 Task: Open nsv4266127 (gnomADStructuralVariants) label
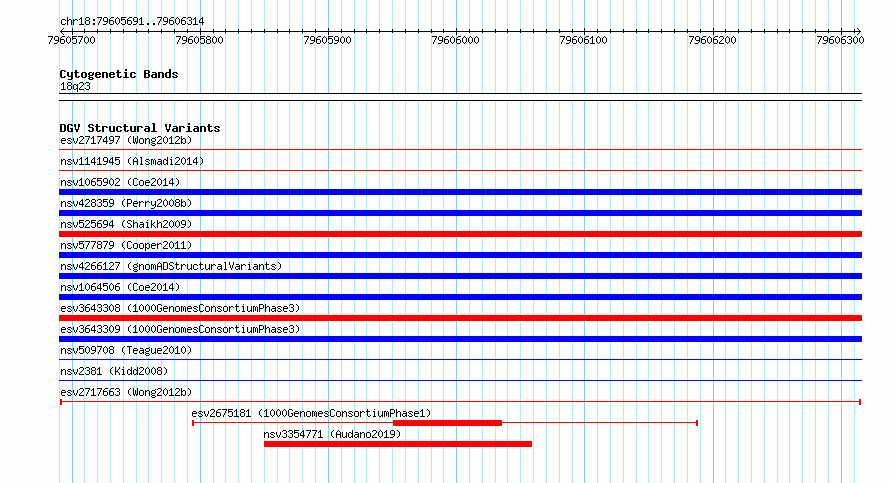click(171, 266)
